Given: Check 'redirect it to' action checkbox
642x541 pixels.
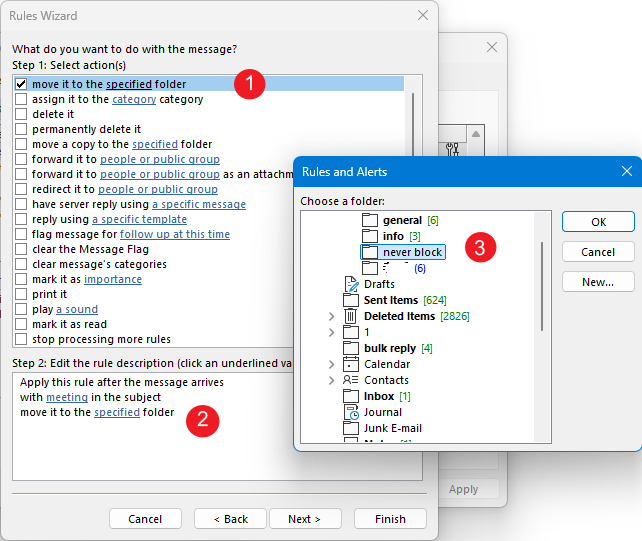Looking at the screenshot, I should coord(21,189).
